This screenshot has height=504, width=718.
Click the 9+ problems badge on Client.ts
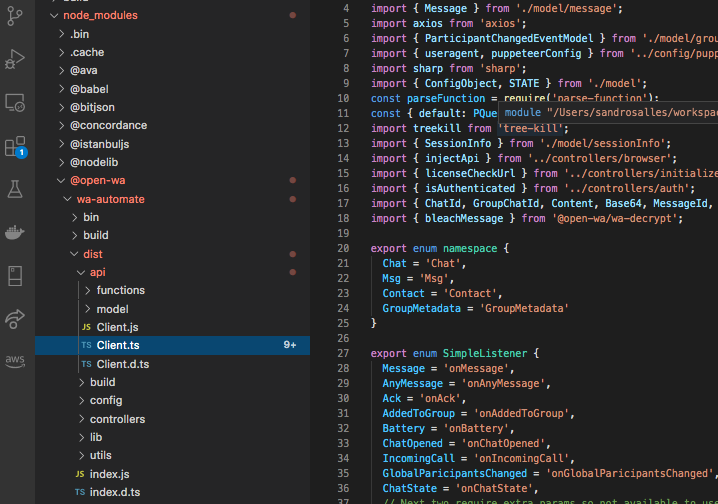pyautogui.click(x=289, y=345)
